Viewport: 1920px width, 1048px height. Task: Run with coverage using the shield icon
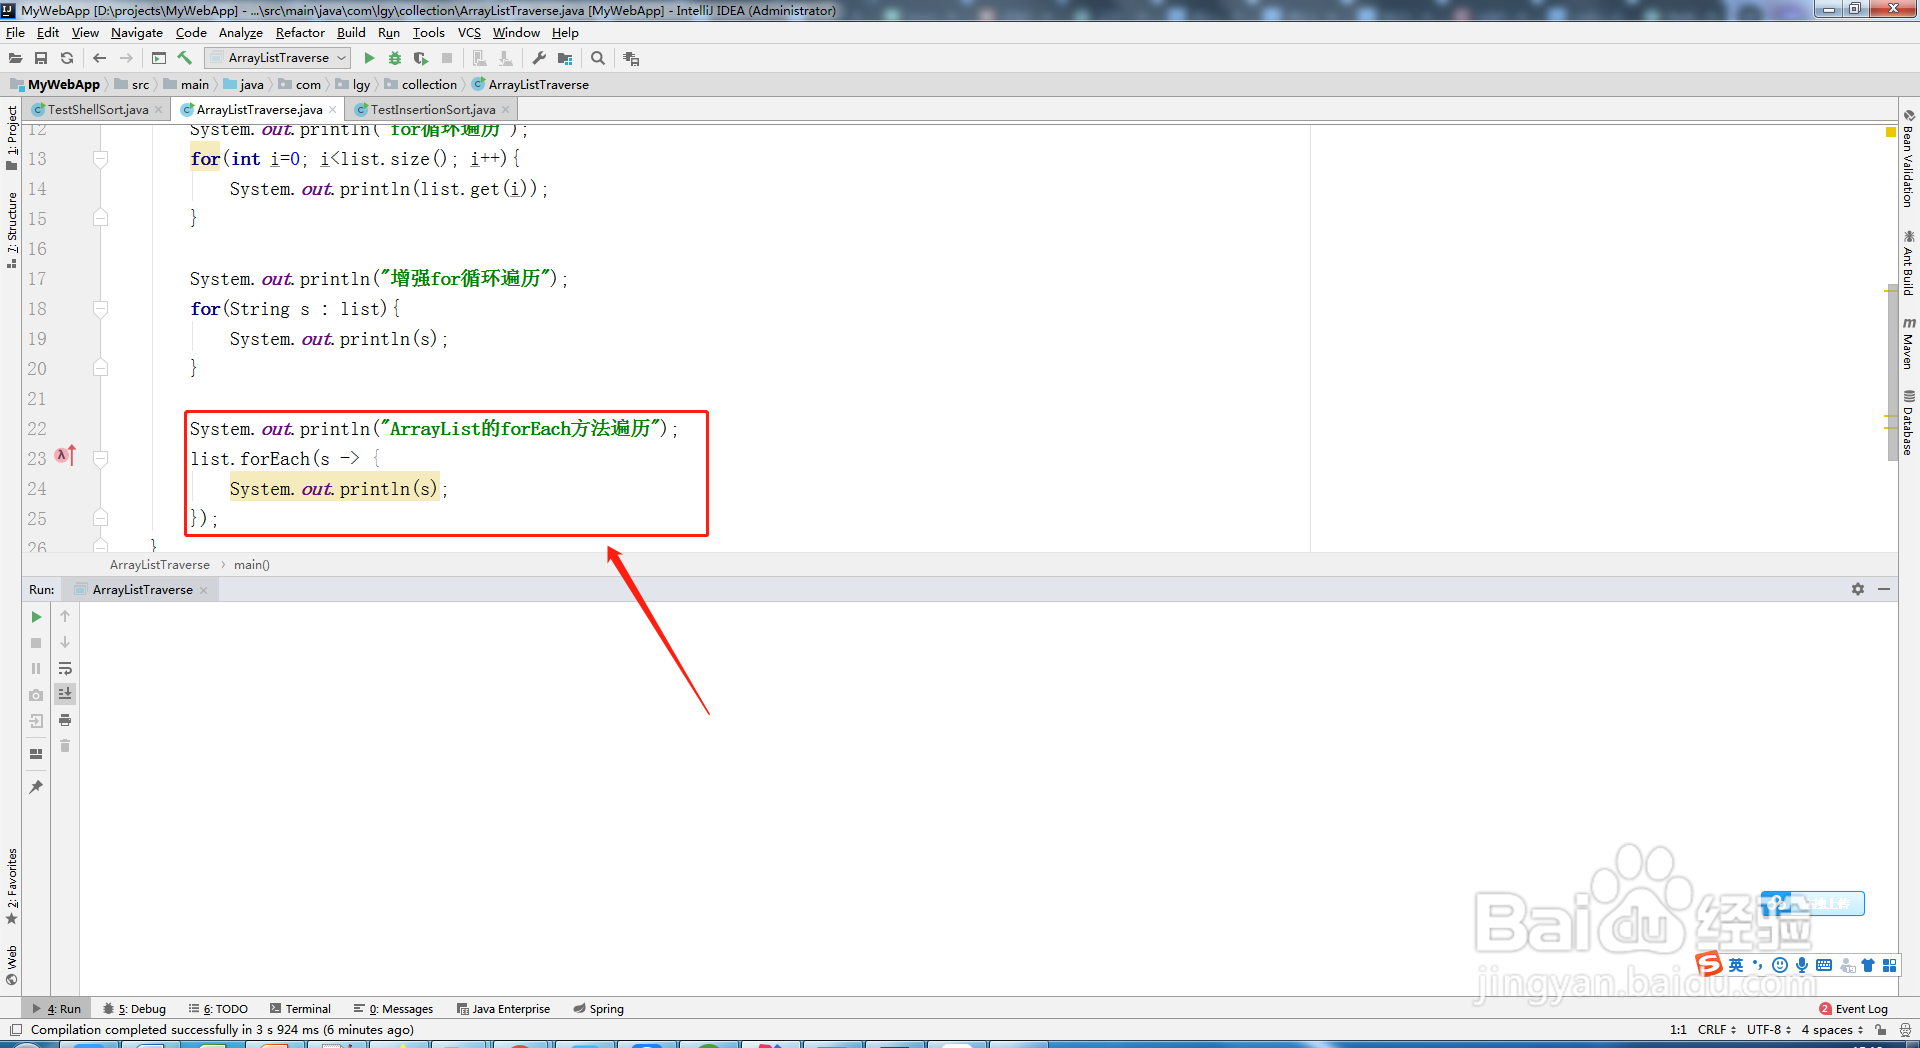(x=421, y=59)
